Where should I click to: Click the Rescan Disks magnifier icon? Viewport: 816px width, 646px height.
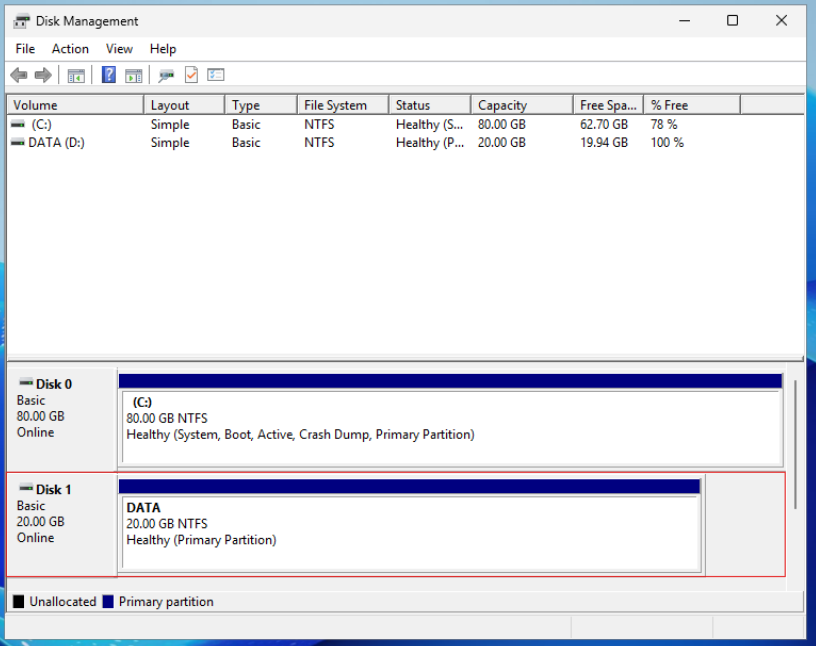coord(166,75)
